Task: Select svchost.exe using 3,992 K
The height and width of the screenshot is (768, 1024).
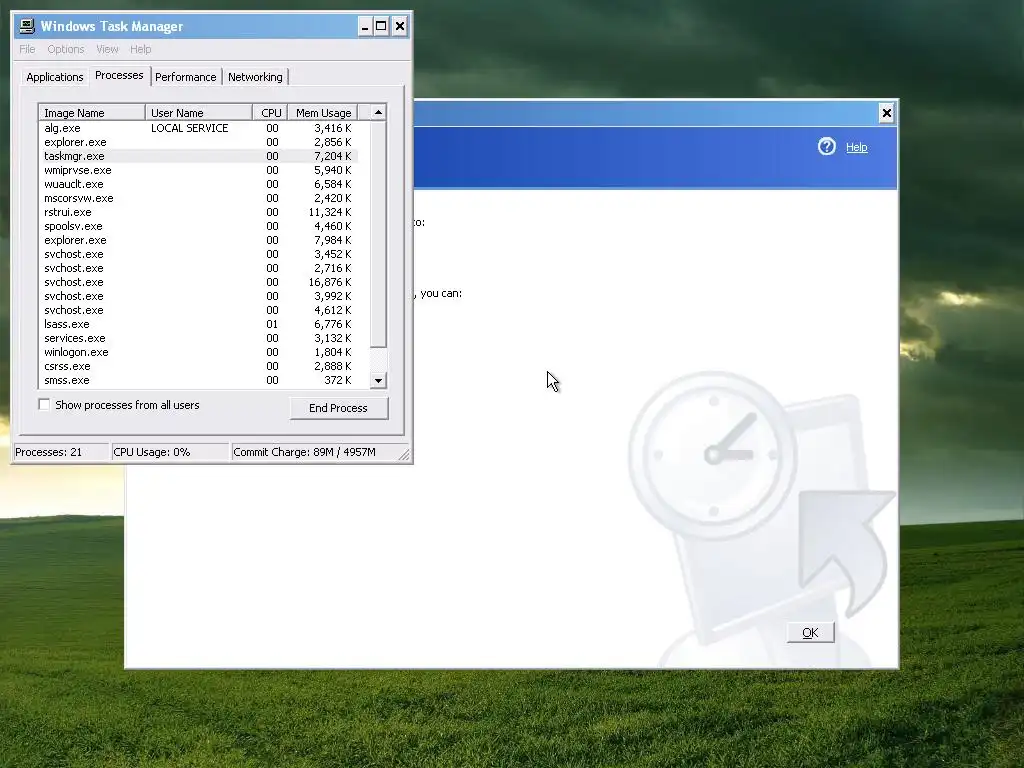Action: (x=199, y=296)
